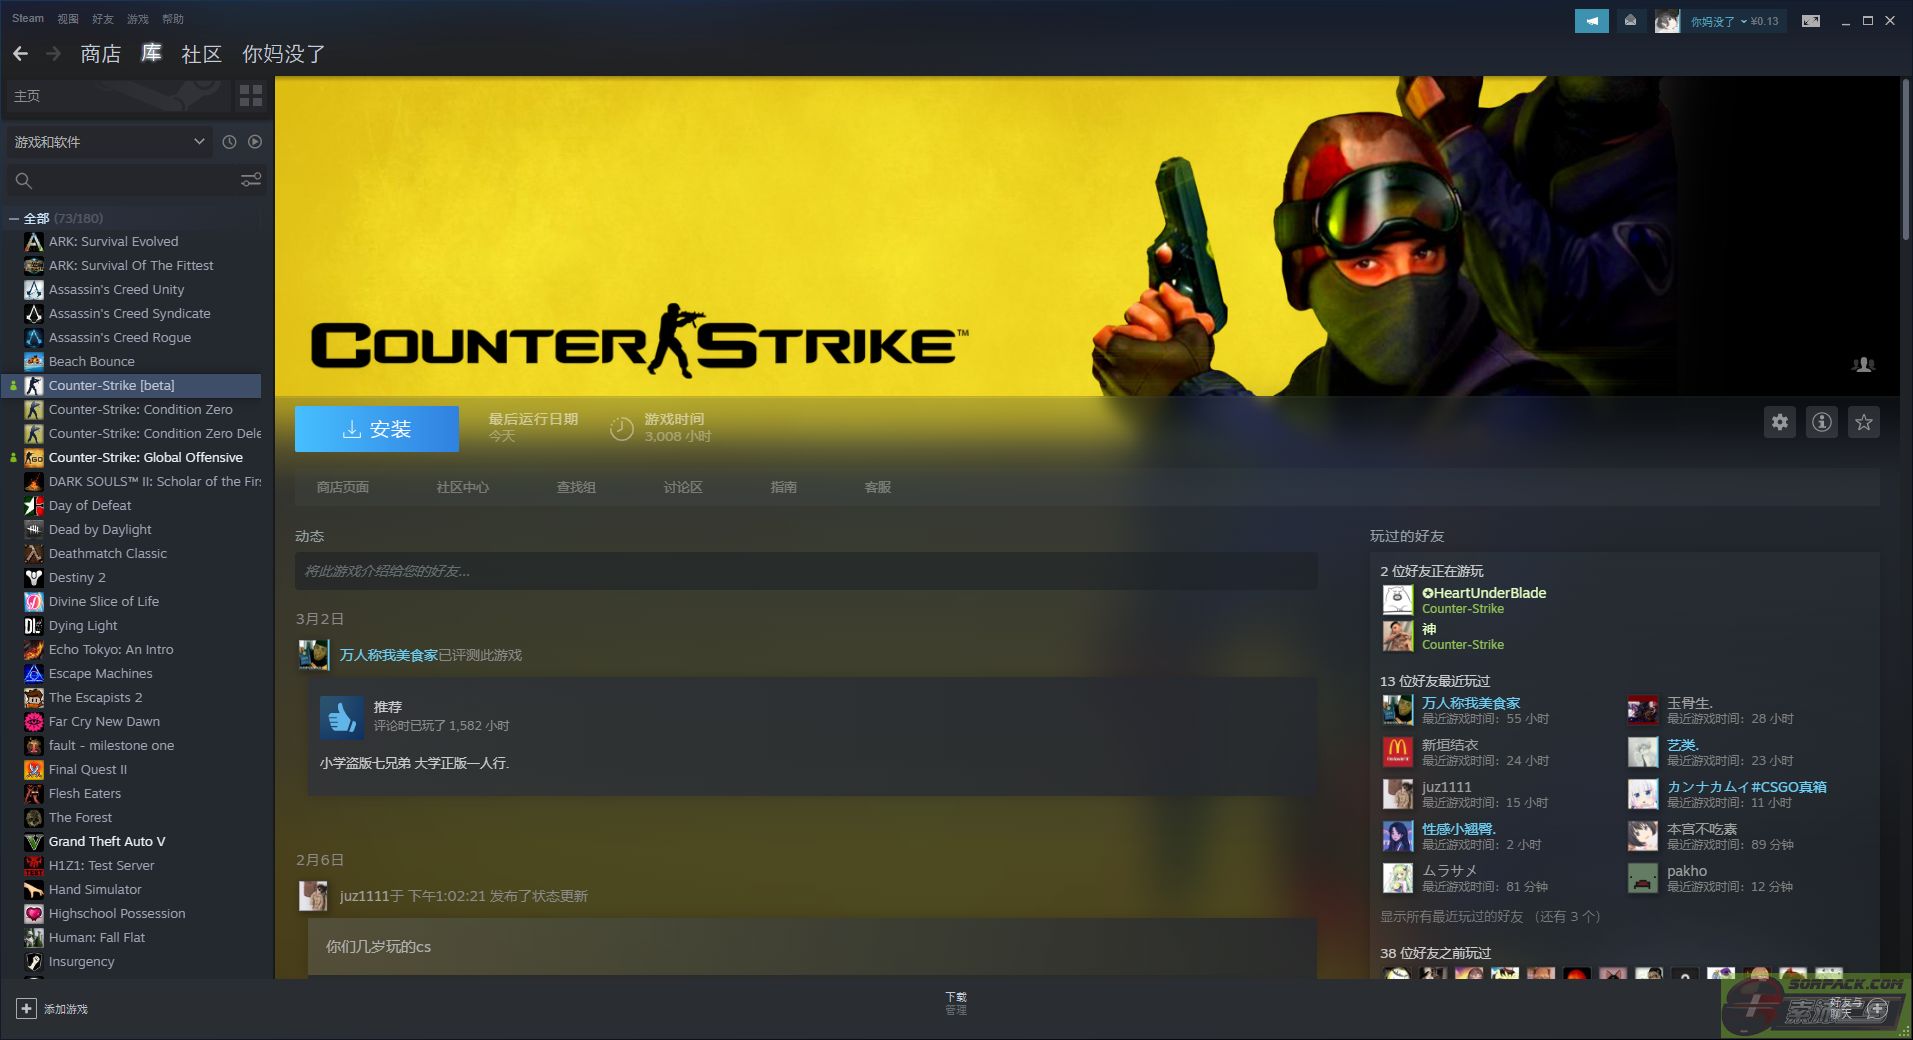Viewport: 1913px width, 1040px height.
Task: Click friends icon on the banner
Action: pos(1863,365)
